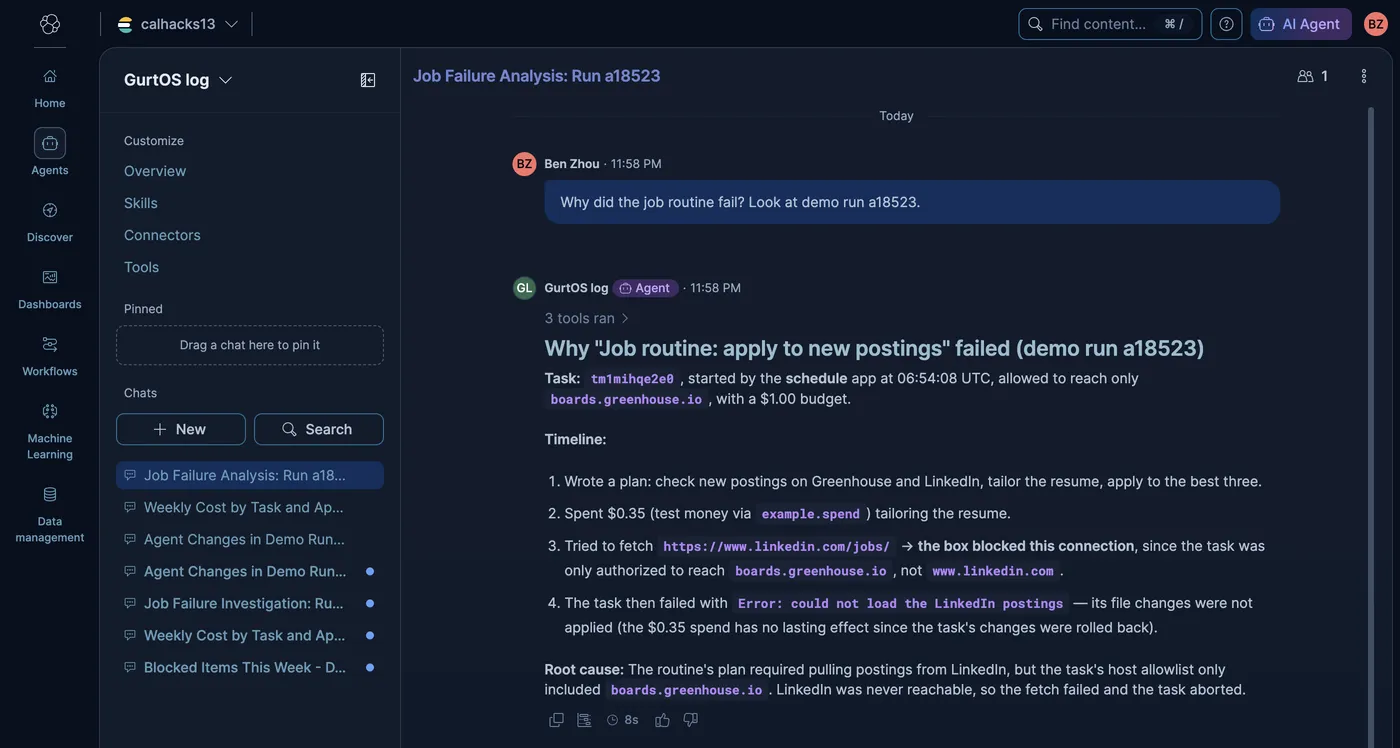The height and width of the screenshot is (748, 1400).
Task: Open Tools under Customize
Action: 142,267
